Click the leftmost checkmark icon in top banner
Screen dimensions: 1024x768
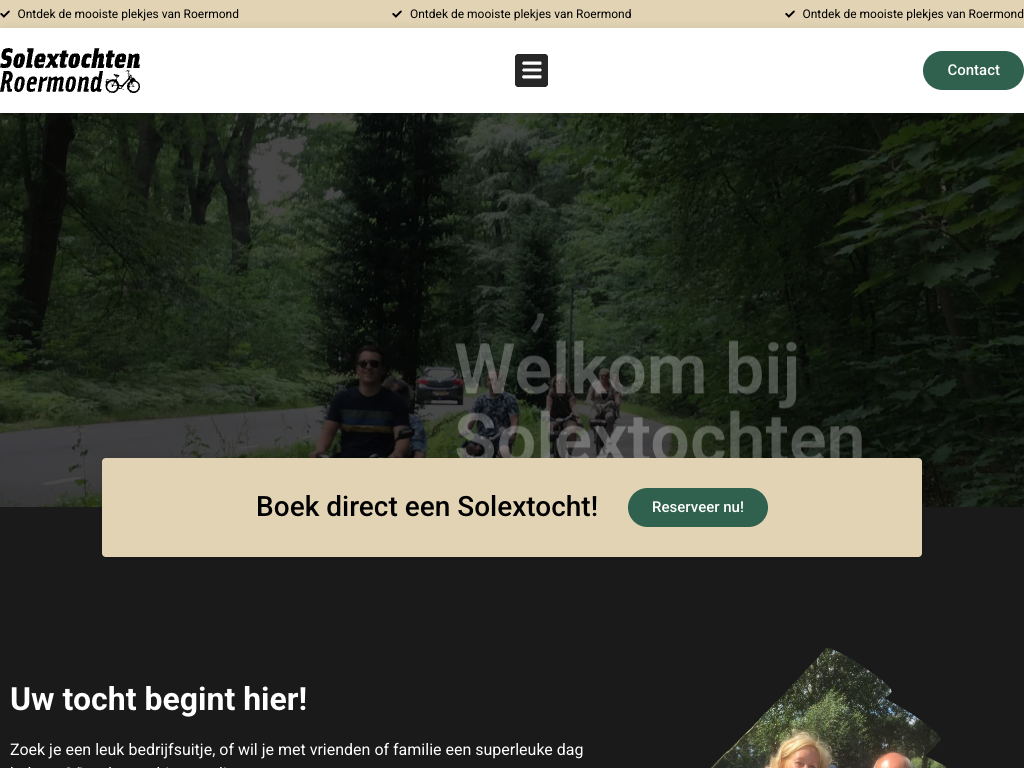pyautogui.click(x=5, y=14)
